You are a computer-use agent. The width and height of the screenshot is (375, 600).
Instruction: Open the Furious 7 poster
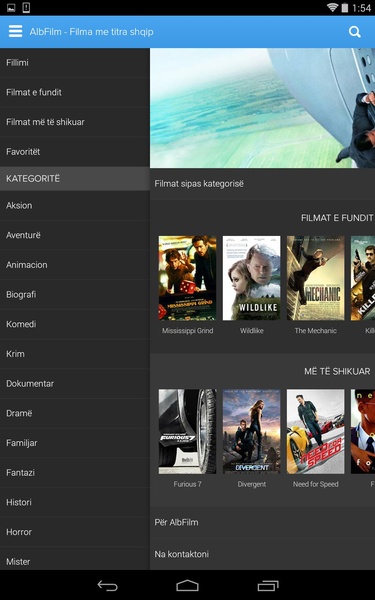point(188,432)
